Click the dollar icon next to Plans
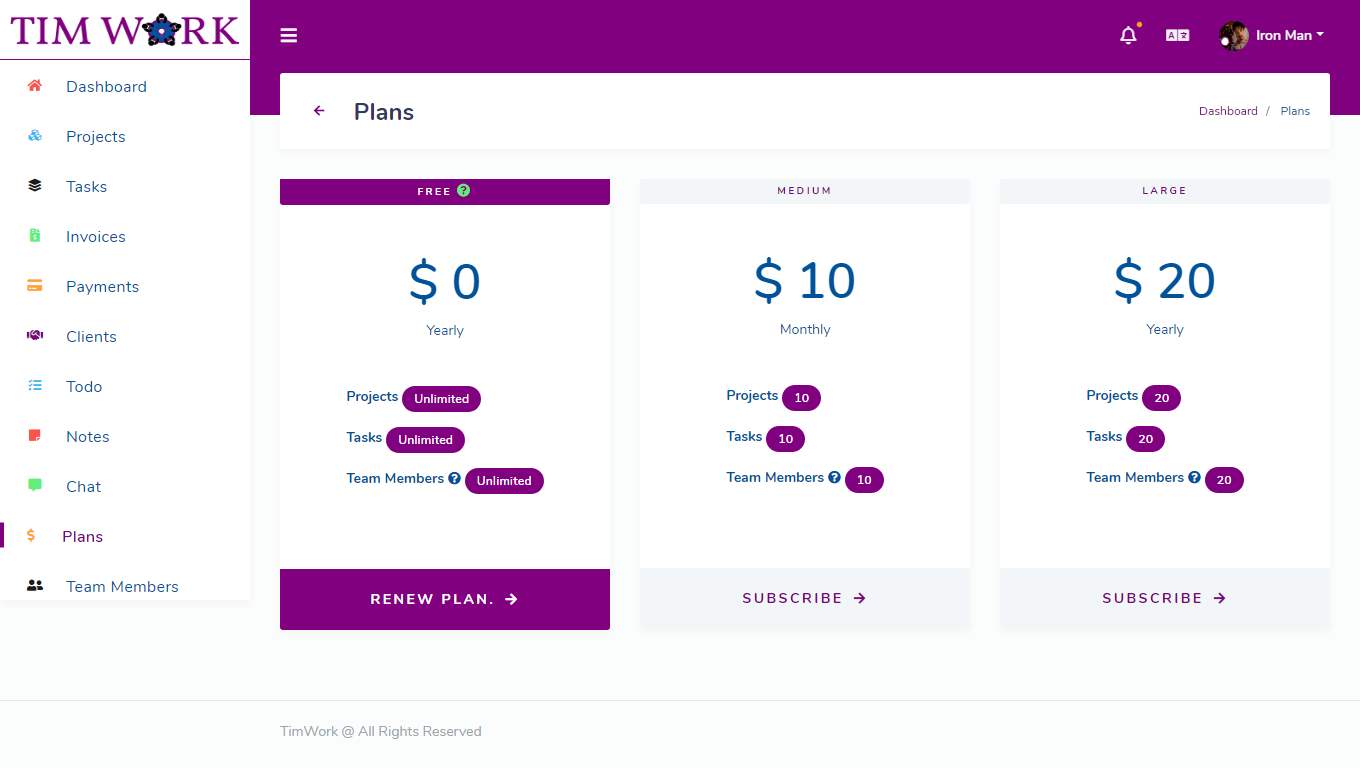The height and width of the screenshot is (768, 1360). coord(33,536)
